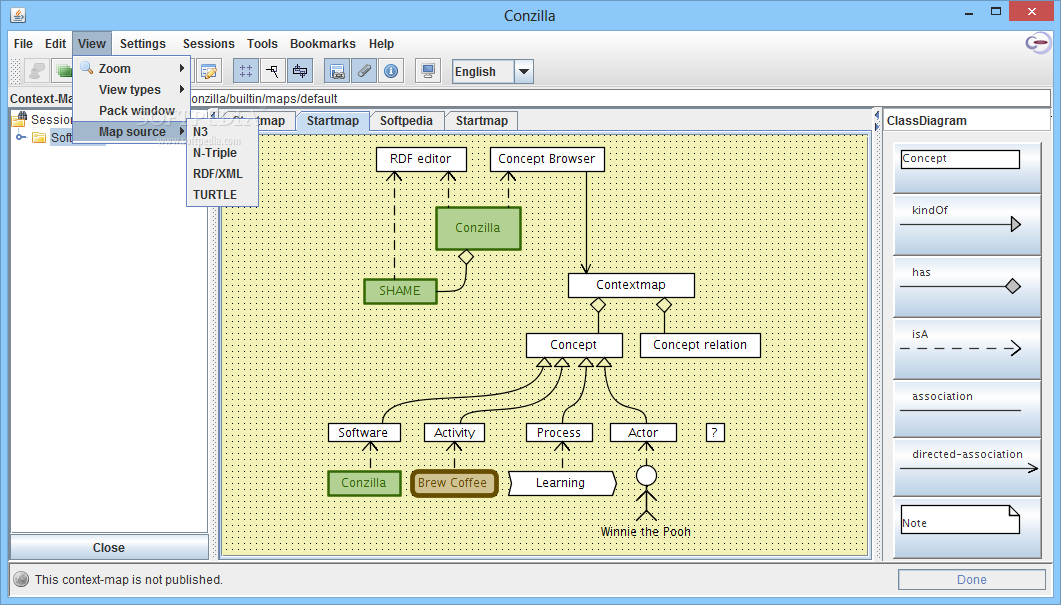Toggle the layout tool with boxes icon
Image resolution: width=1061 pixels, height=605 pixels.
tap(300, 71)
